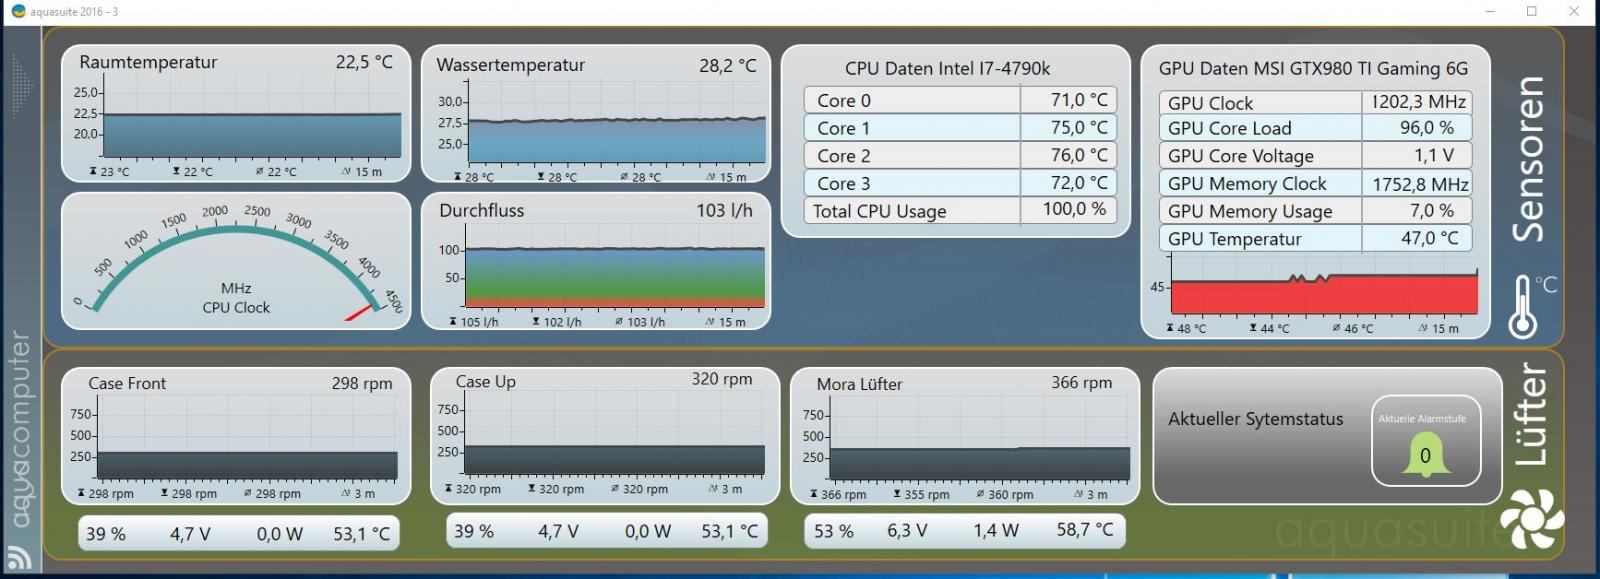Click the 1,4 W value under Mora Lüfter
This screenshot has height=579, width=1600.
[x=996, y=531]
